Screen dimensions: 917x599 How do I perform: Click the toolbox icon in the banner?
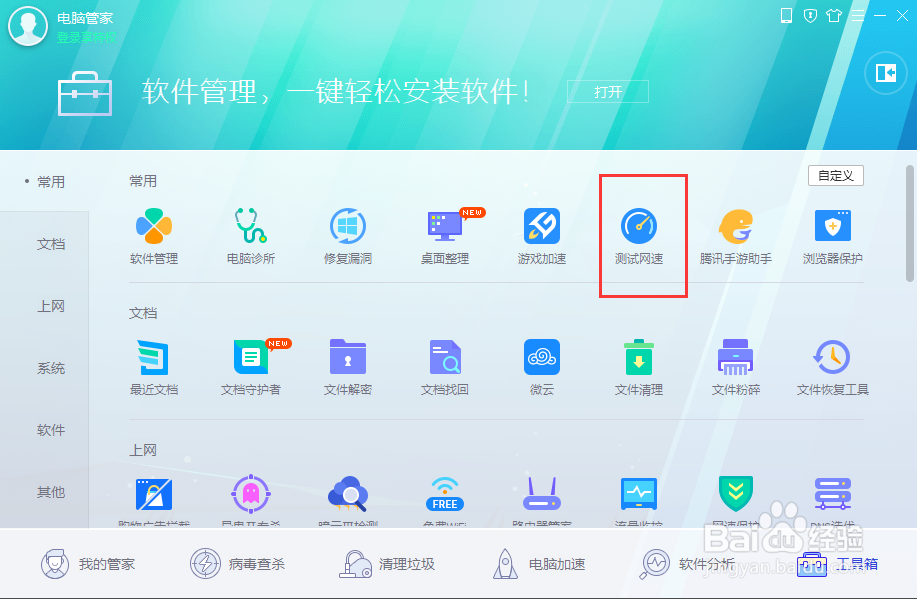(x=85, y=93)
